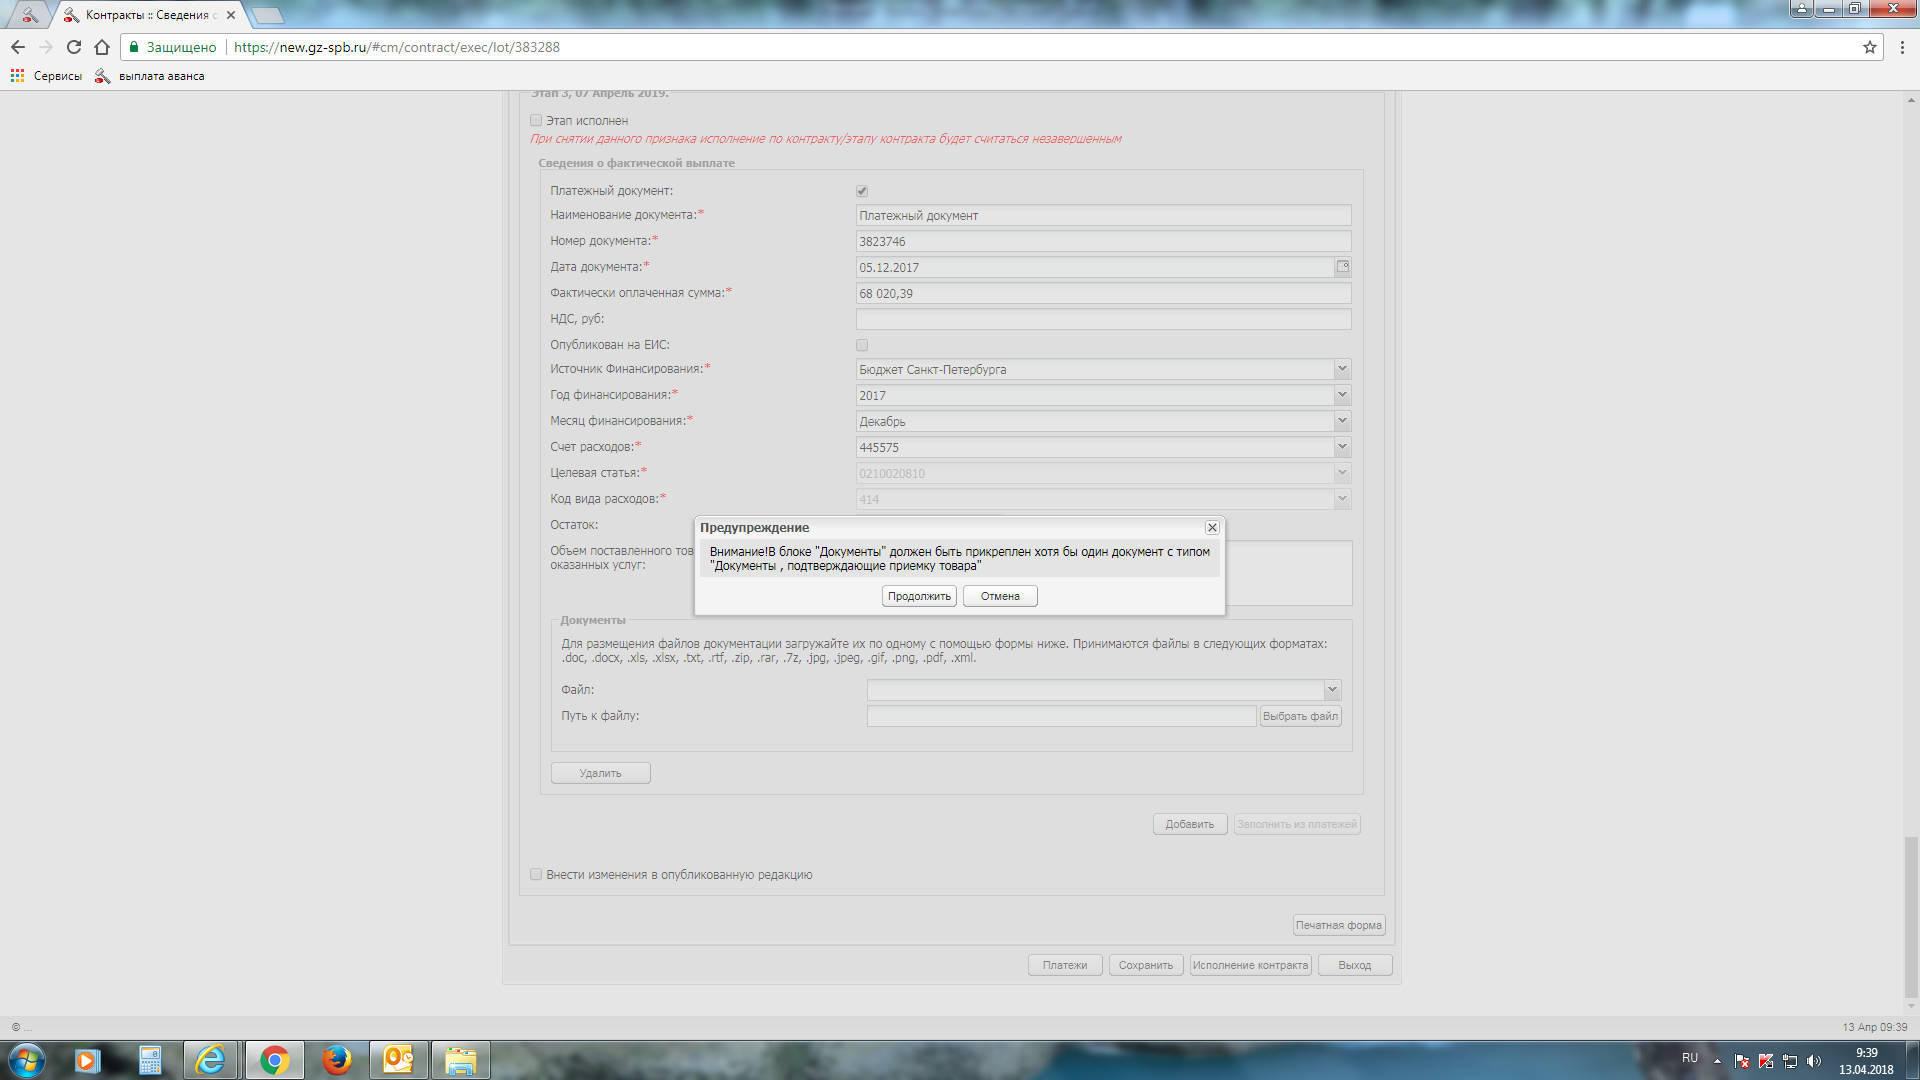Open a new browser tab

[268, 15]
